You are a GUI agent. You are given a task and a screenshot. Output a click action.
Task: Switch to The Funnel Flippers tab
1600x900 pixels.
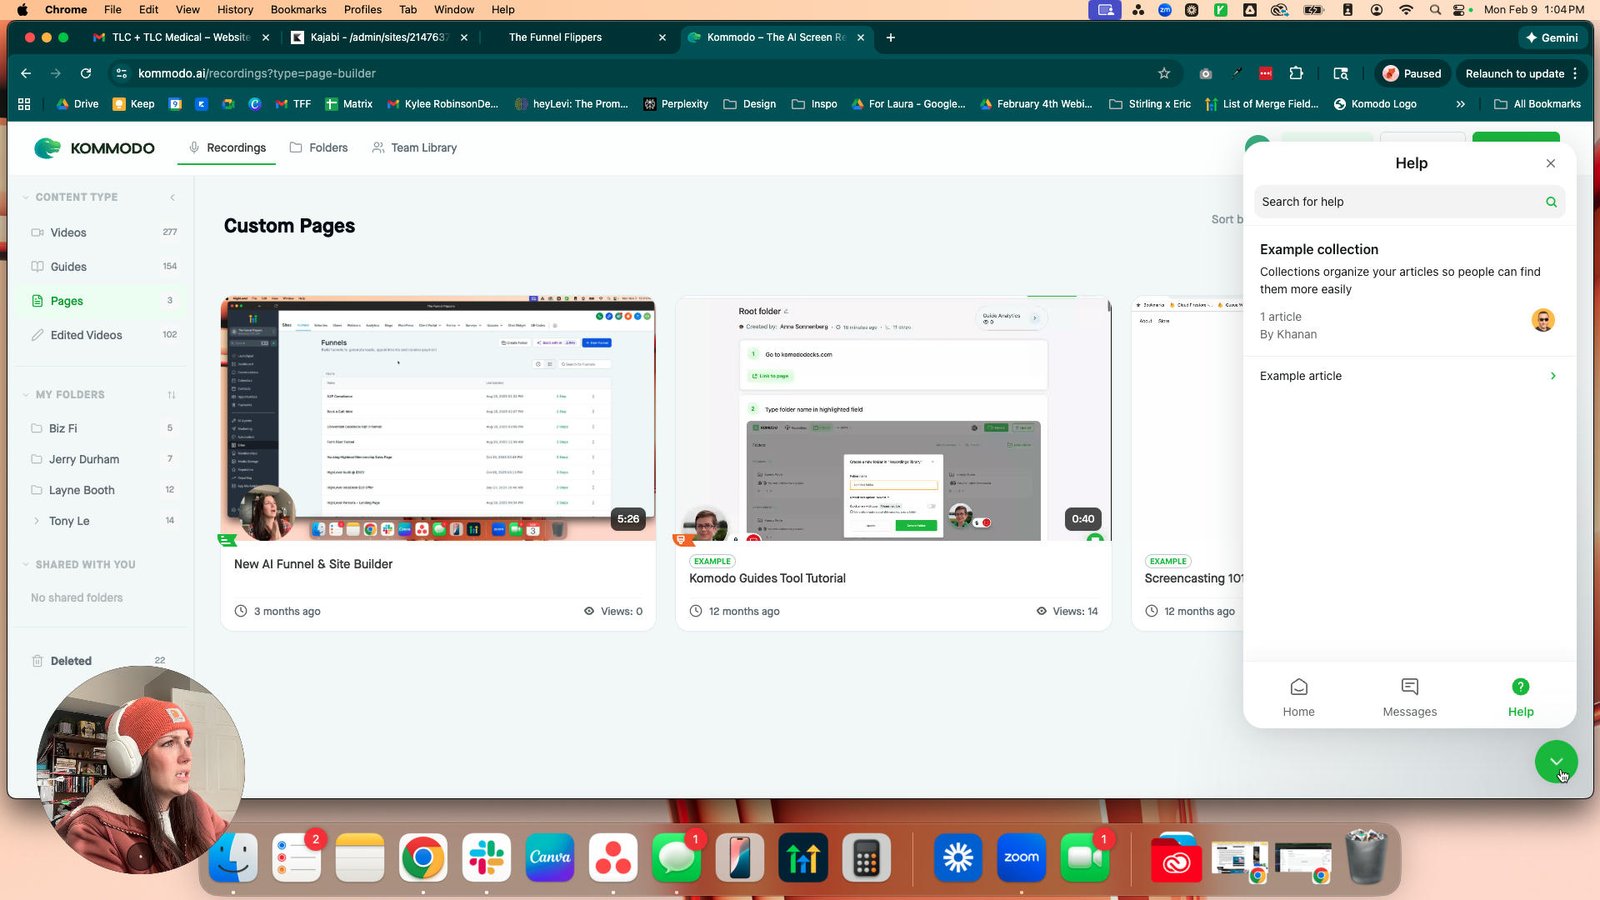(555, 37)
